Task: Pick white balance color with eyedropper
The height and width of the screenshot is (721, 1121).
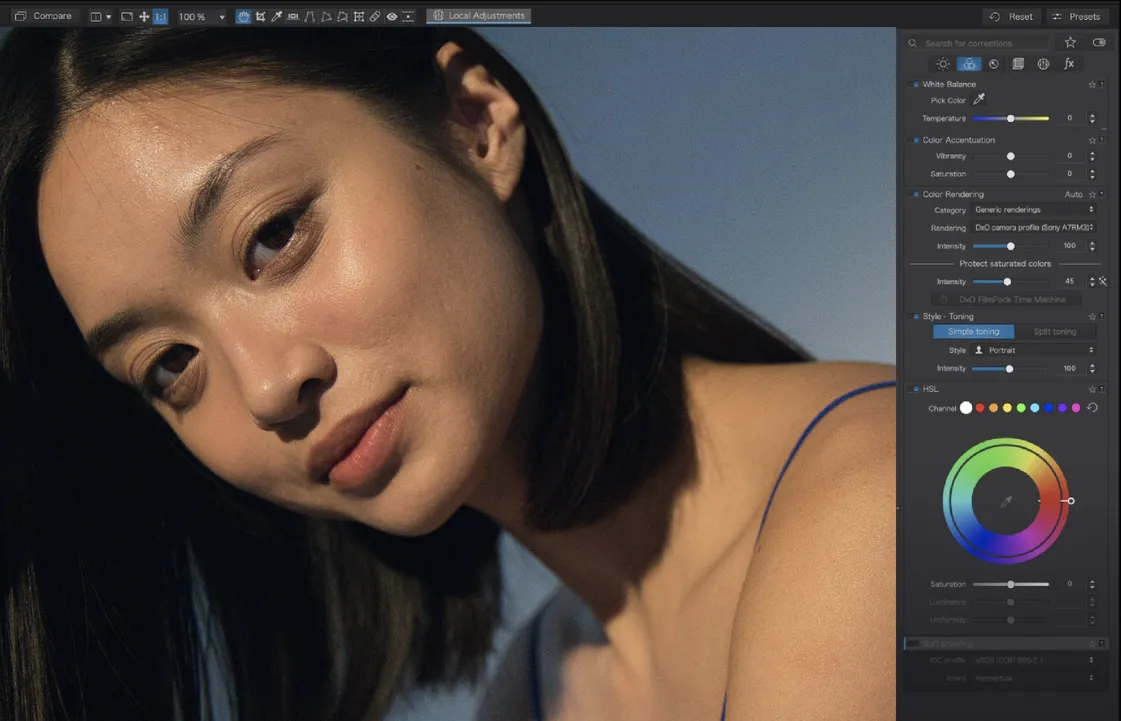Action: 979,100
